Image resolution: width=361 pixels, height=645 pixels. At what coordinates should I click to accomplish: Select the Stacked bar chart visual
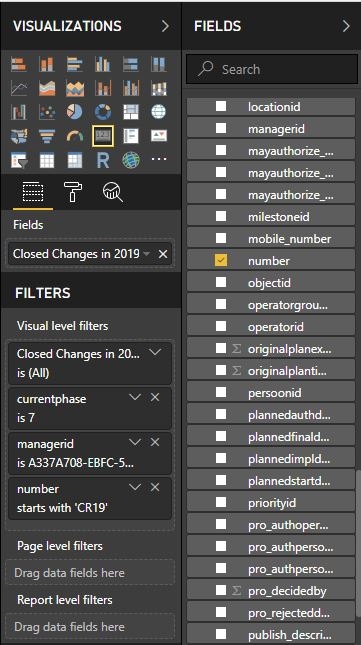pyautogui.click(x=19, y=64)
